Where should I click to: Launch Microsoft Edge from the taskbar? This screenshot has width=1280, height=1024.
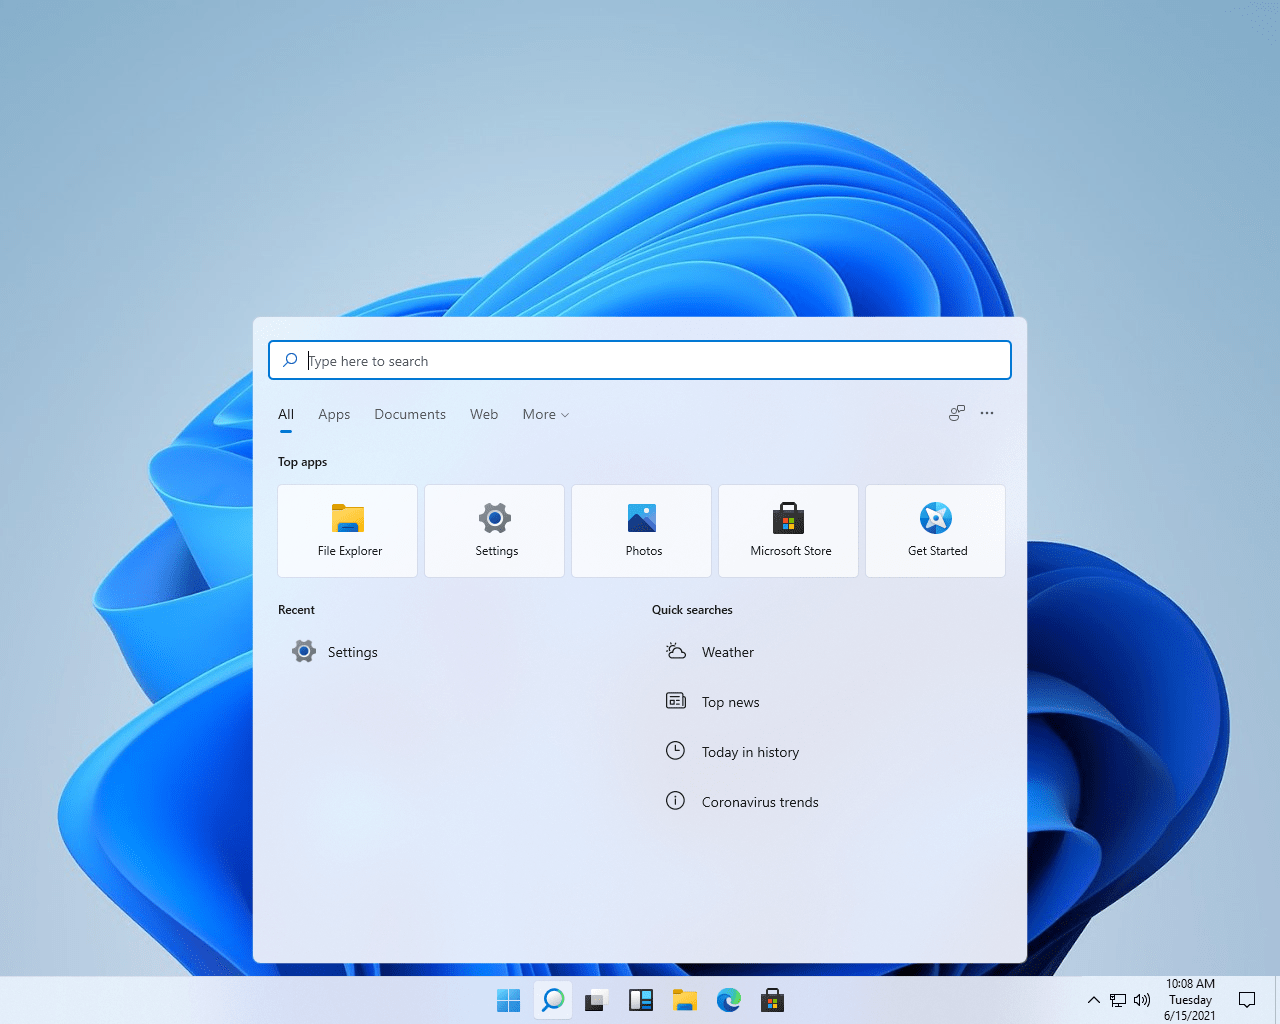pos(729,1000)
